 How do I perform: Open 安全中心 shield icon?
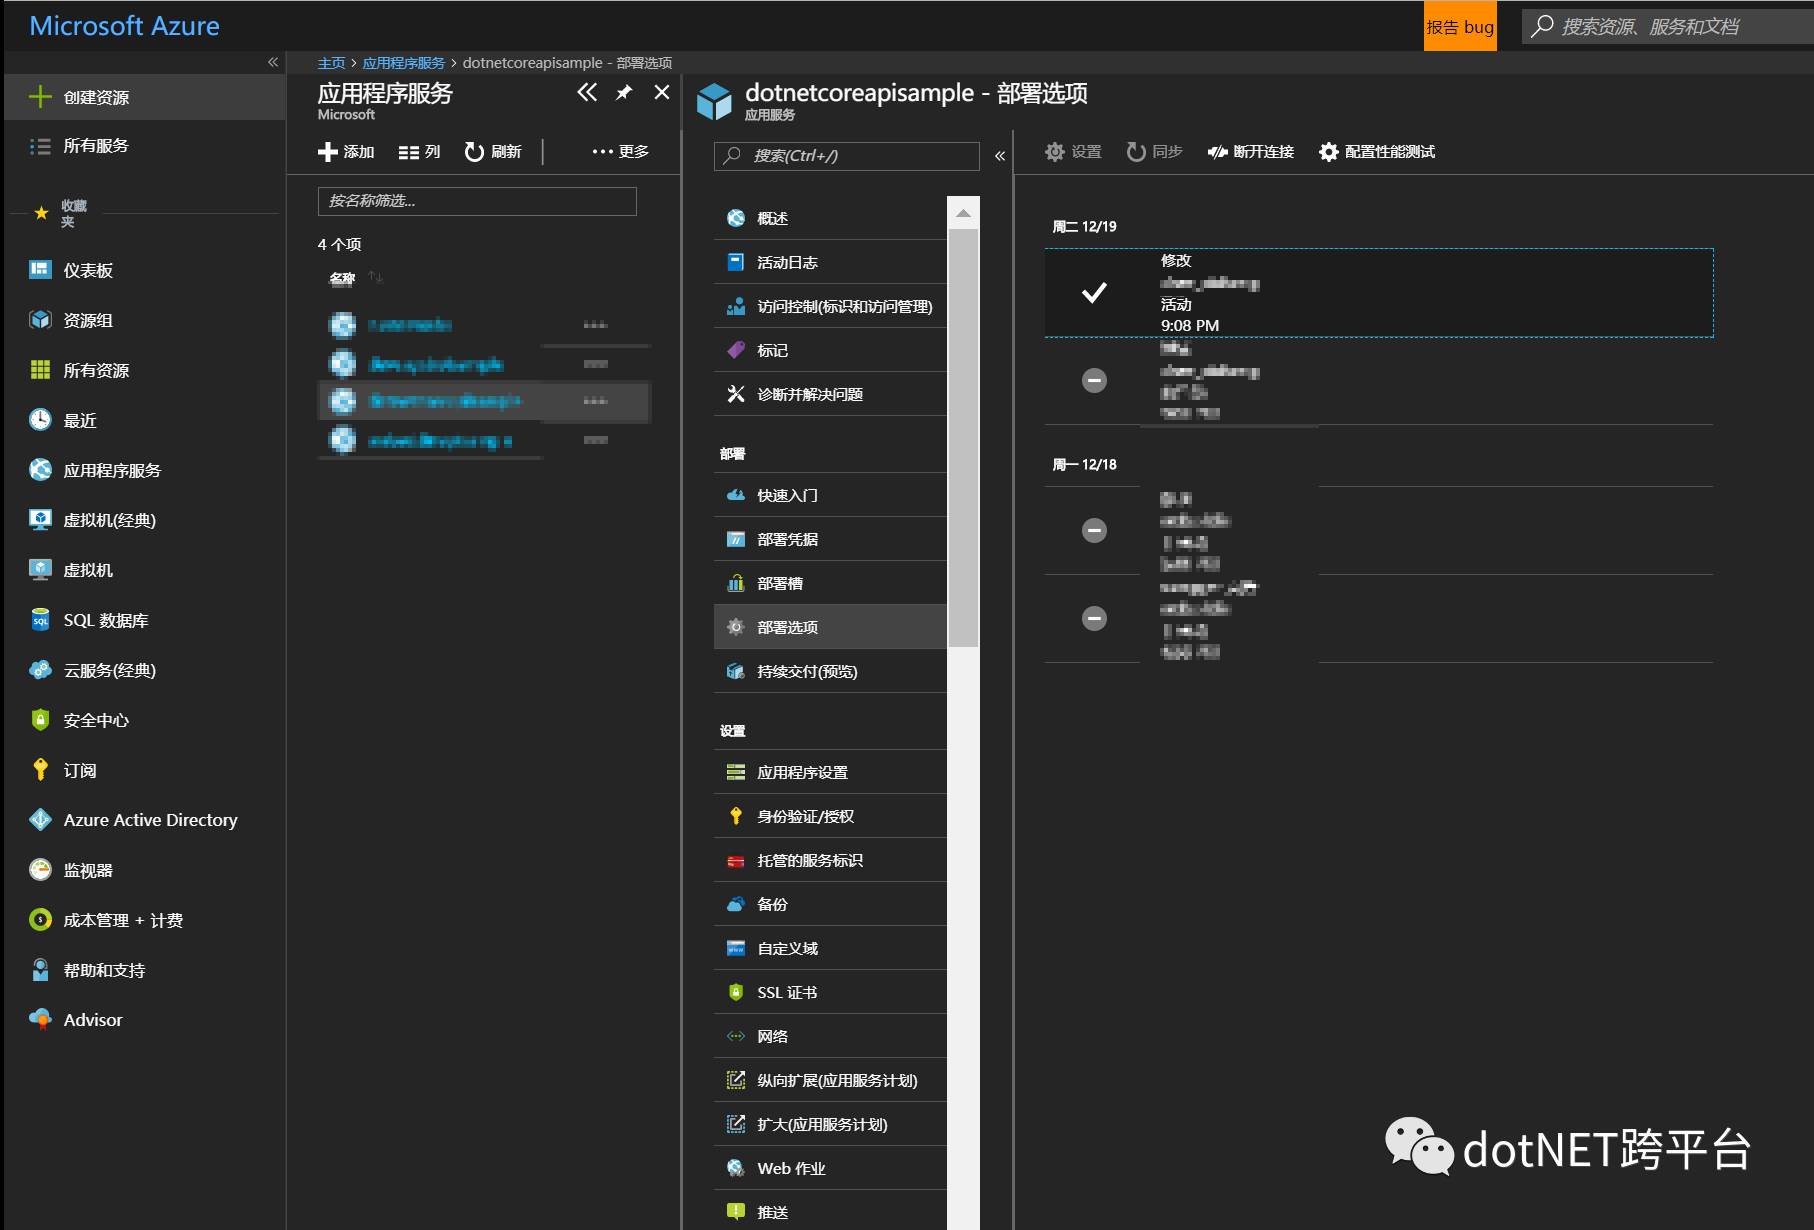[x=40, y=720]
